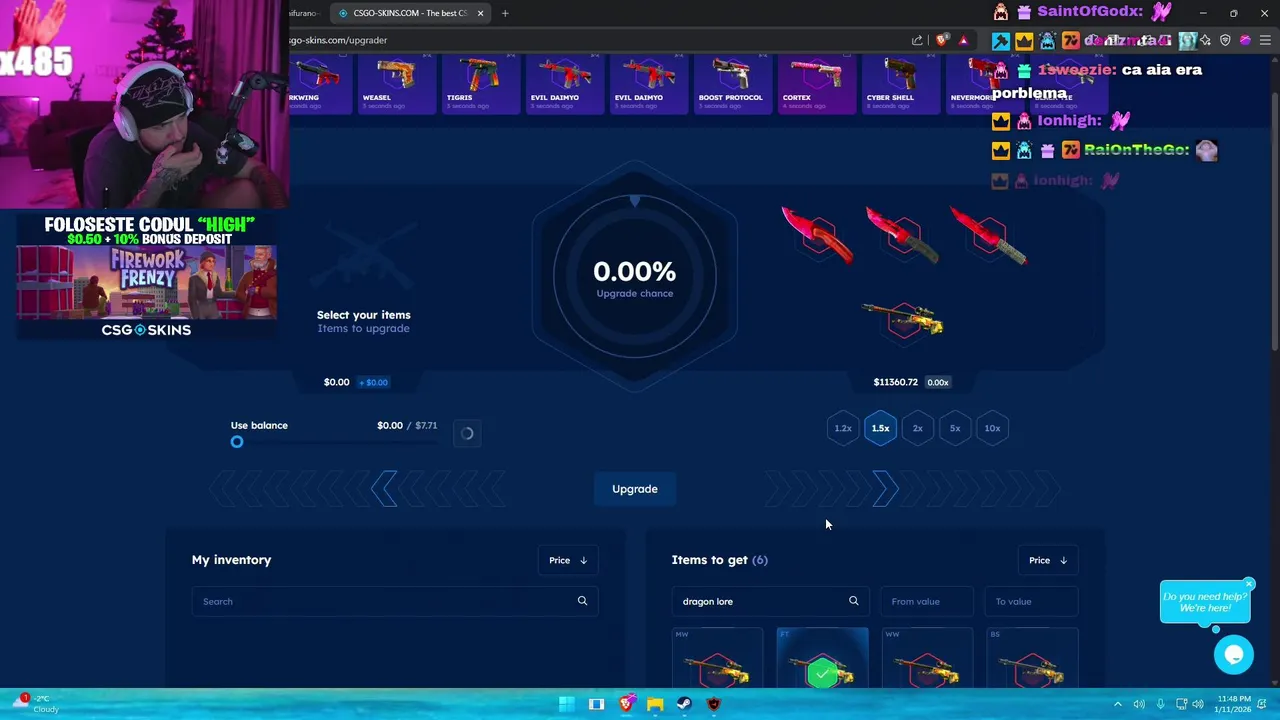This screenshot has width=1280, height=720.
Task: Click the network tray icon
Action: tap(1181, 704)
